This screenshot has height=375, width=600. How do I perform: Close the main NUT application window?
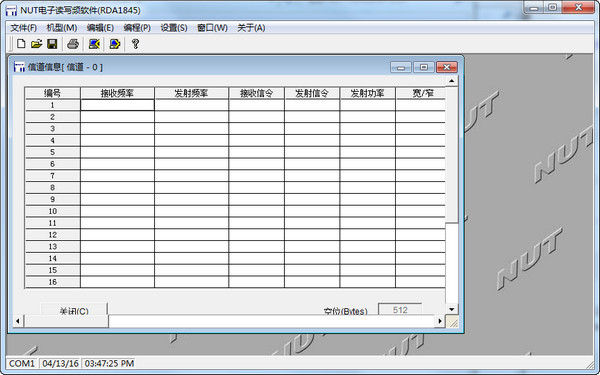point(579,7)
